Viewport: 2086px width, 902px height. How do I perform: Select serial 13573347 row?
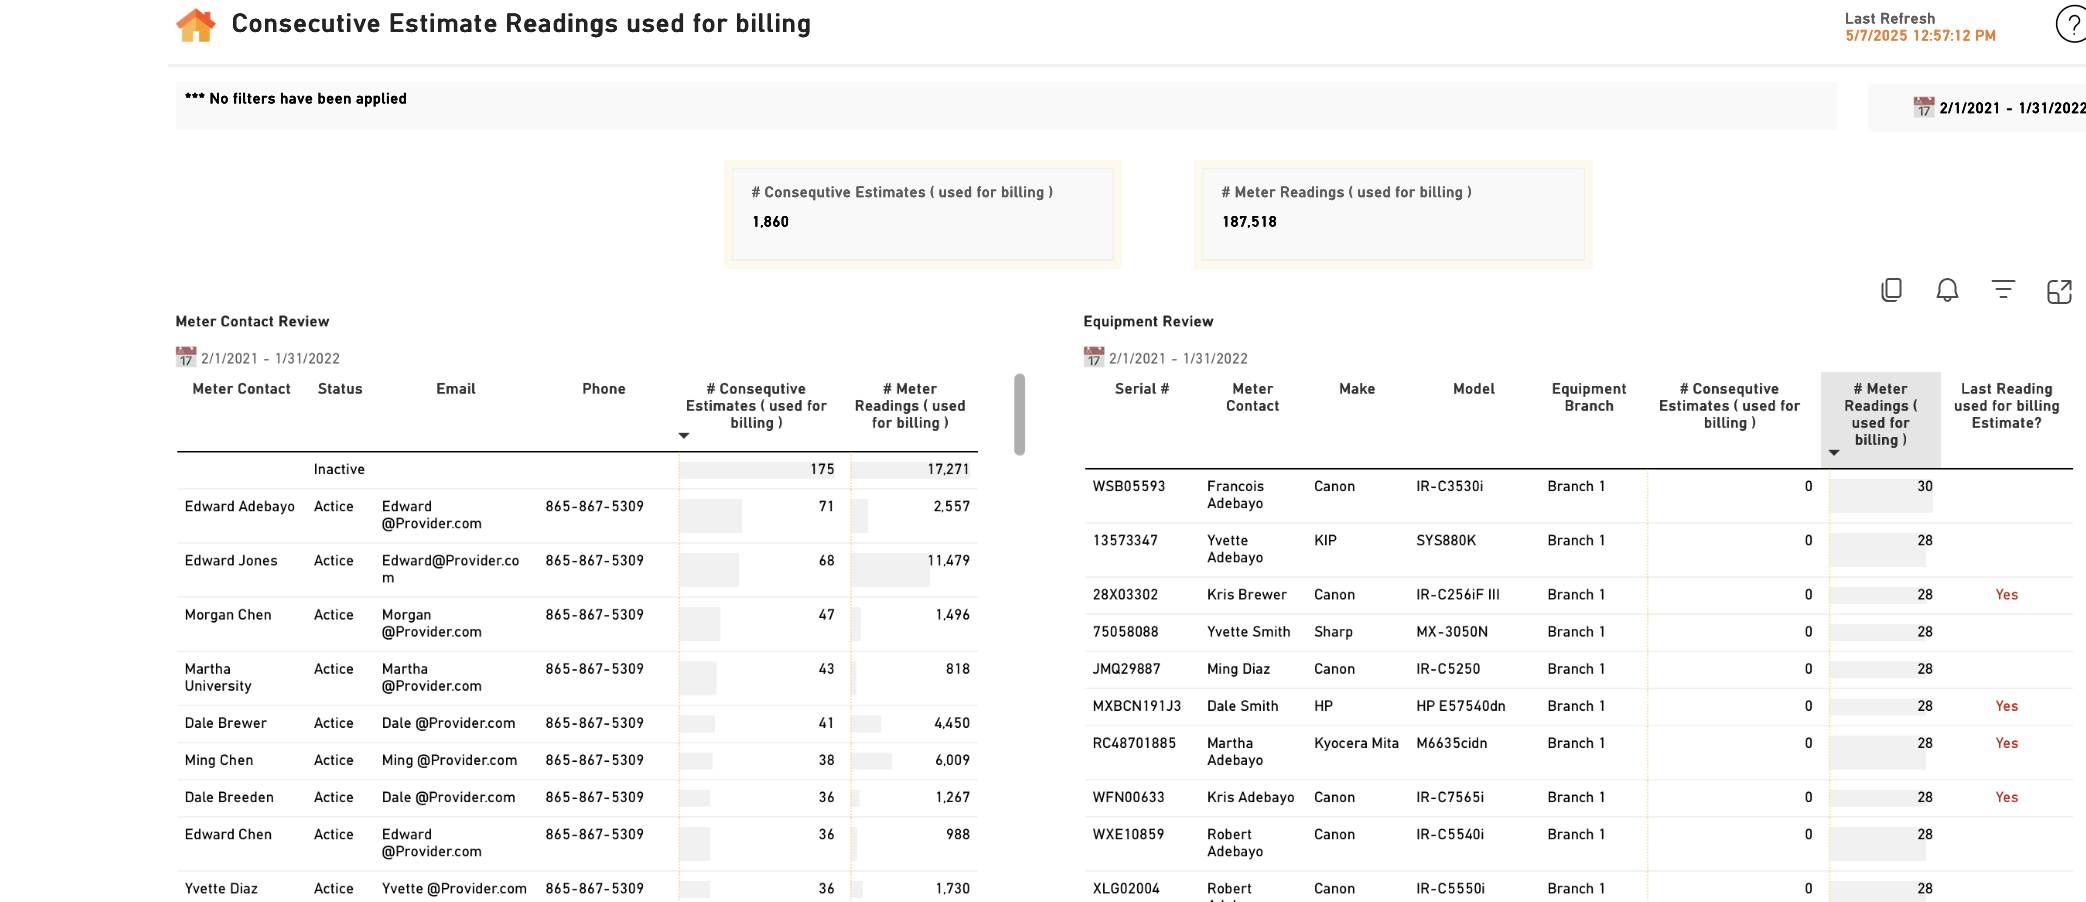pos(1578,549)
